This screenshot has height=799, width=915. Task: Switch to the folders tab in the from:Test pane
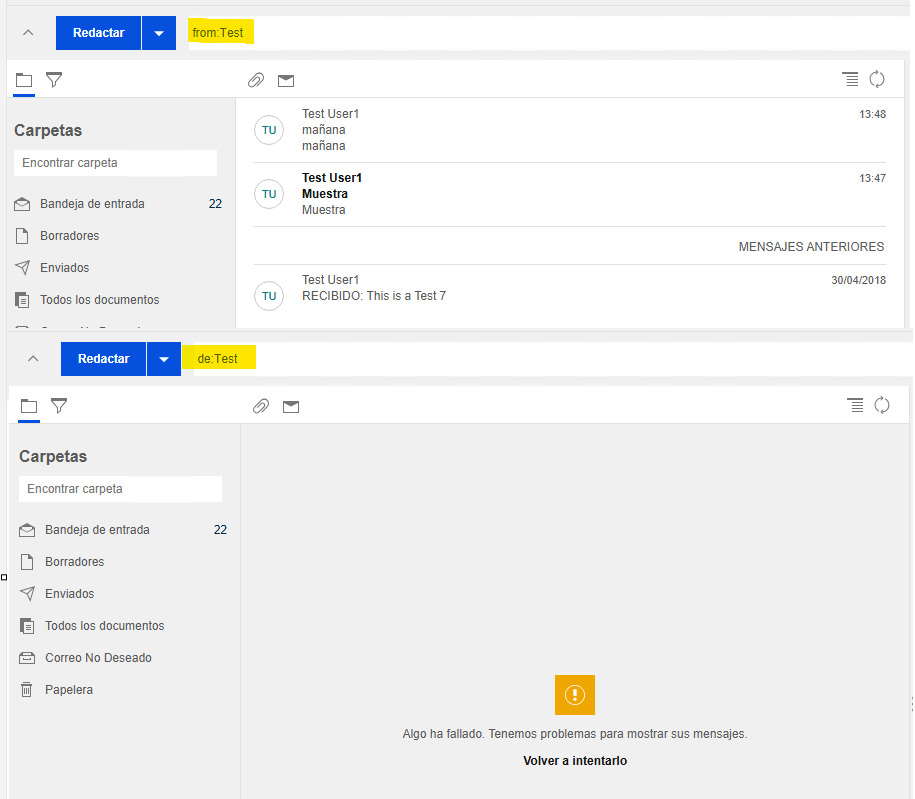[24, 80]
